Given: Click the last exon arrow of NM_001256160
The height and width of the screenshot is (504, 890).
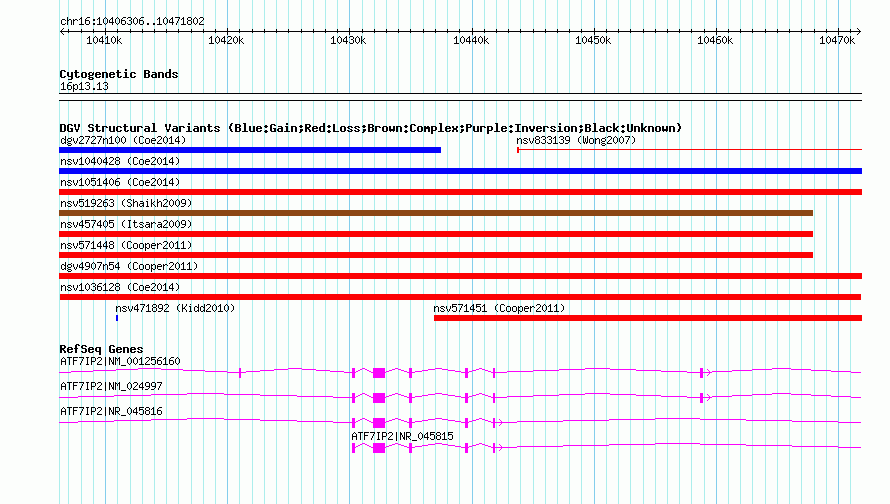Looking at the screenshot, I should 706,373.
